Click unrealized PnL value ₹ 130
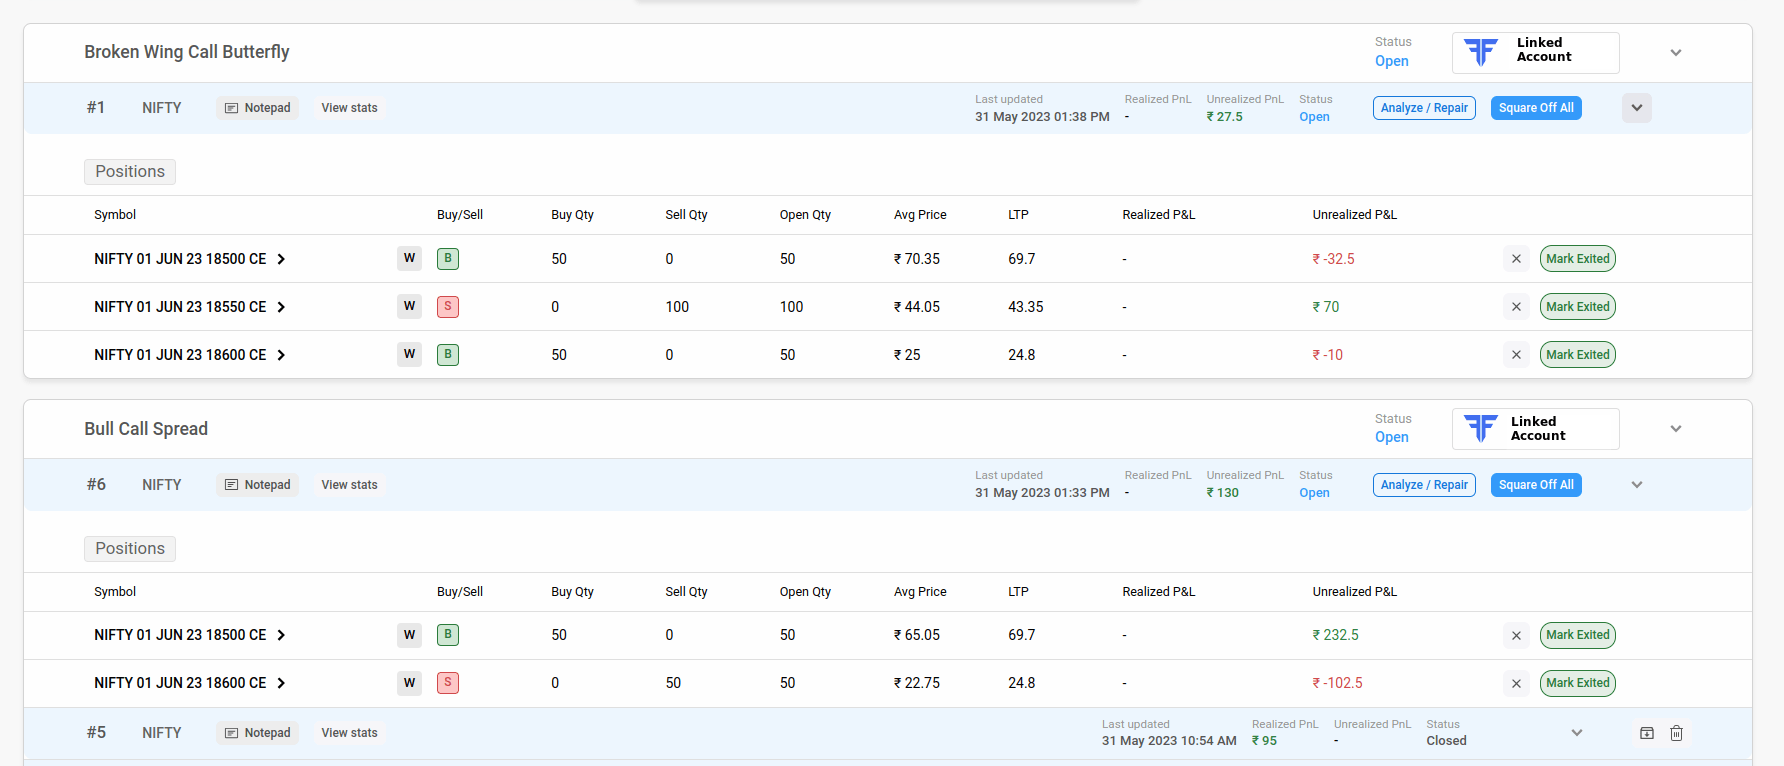The height and width of the screenshot is (766, 1784). (1222, 493)
